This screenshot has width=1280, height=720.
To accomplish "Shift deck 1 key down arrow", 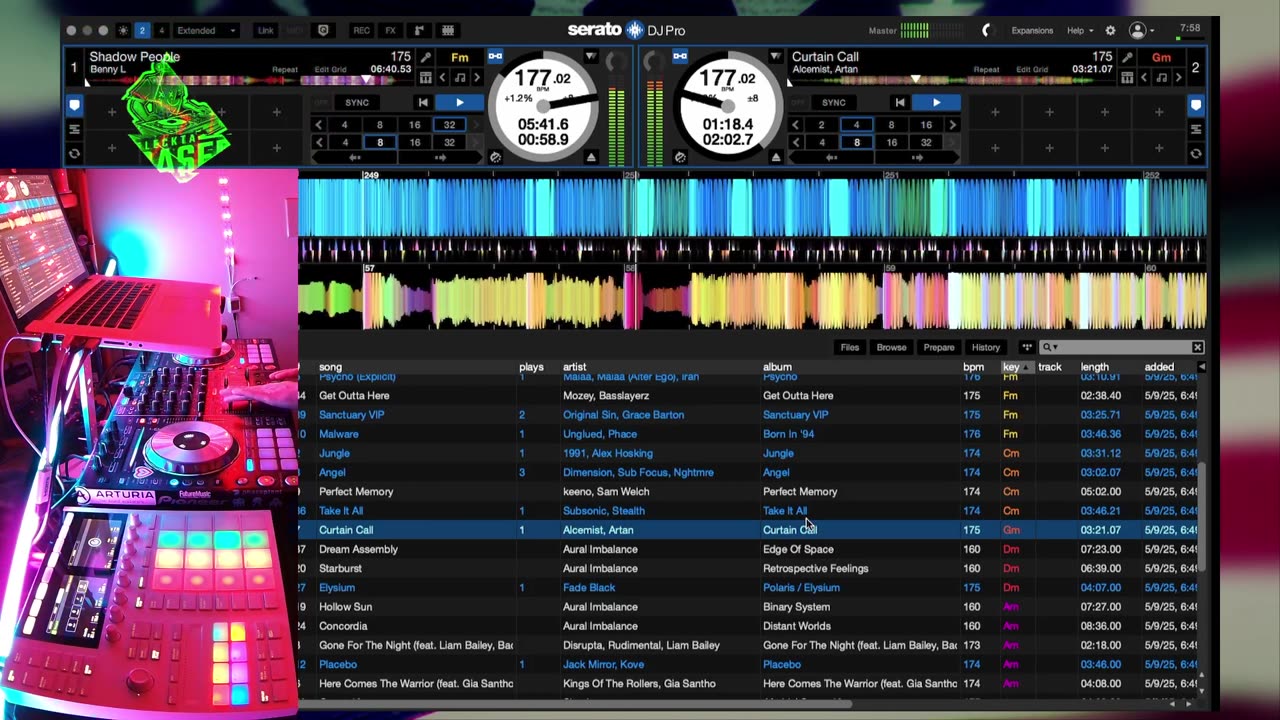I will pyautogui.click(x=444, y=77).
